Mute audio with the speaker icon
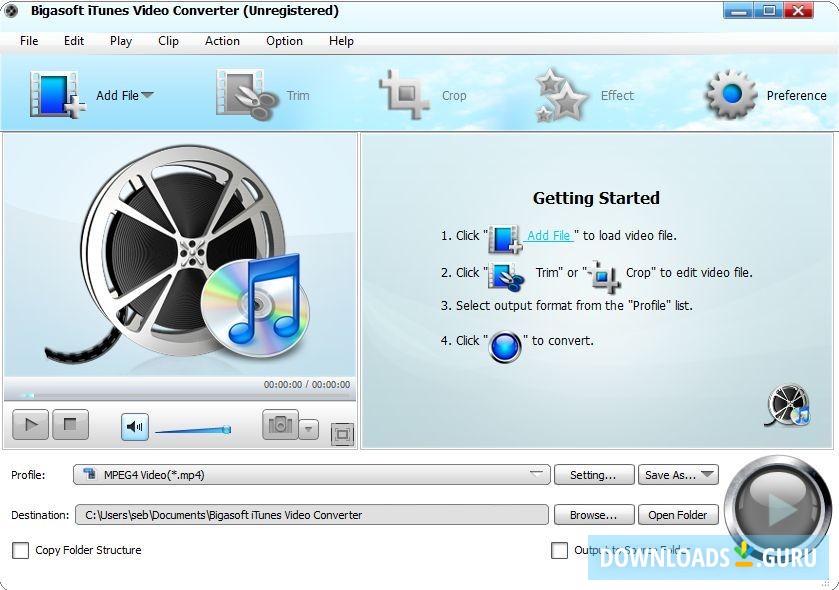Image resolution: width=839 pixels, height=590 pixels. pos(135,427)
